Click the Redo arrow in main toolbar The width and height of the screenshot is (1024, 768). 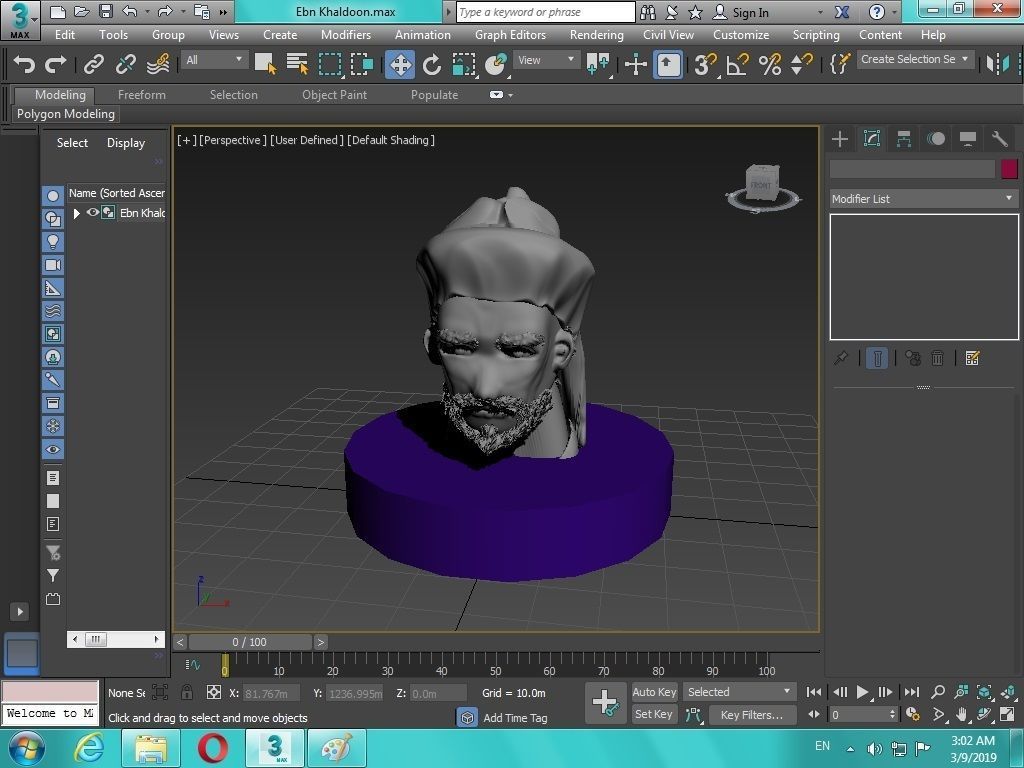(56, 64)
